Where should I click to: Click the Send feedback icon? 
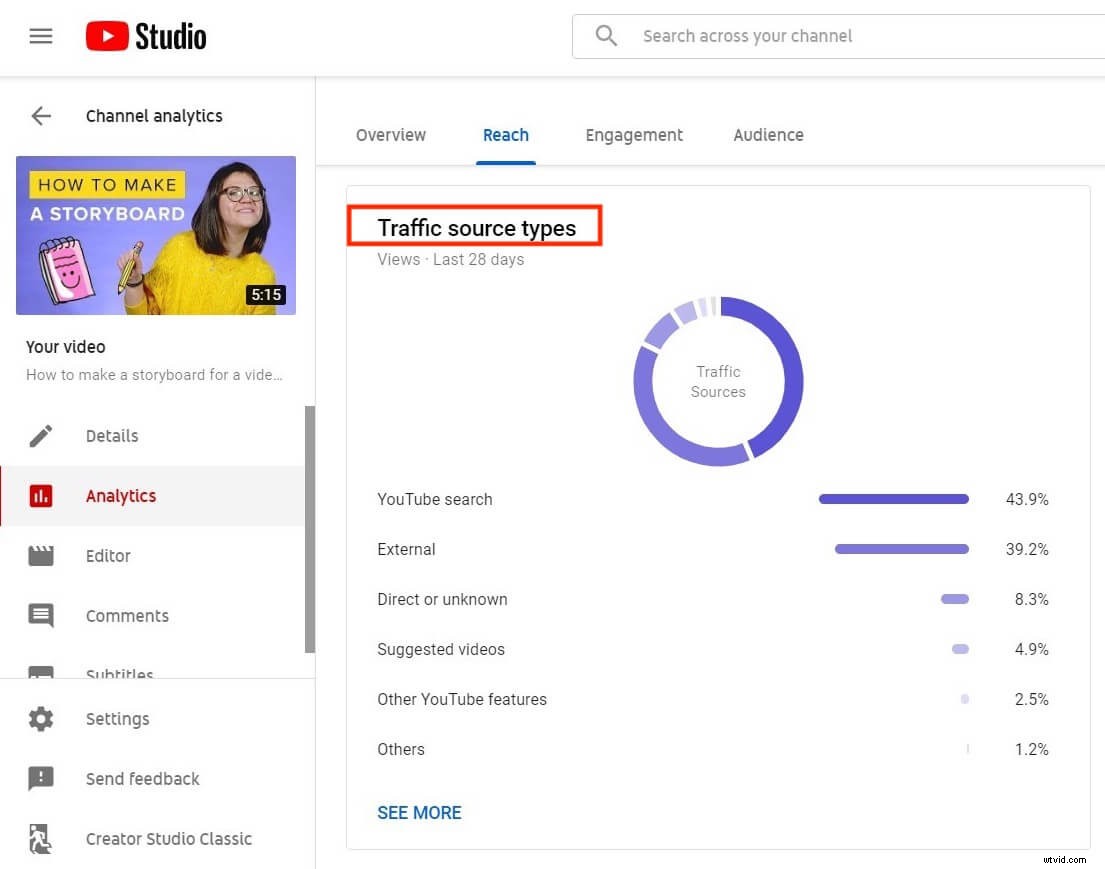[x=40, y=778]
